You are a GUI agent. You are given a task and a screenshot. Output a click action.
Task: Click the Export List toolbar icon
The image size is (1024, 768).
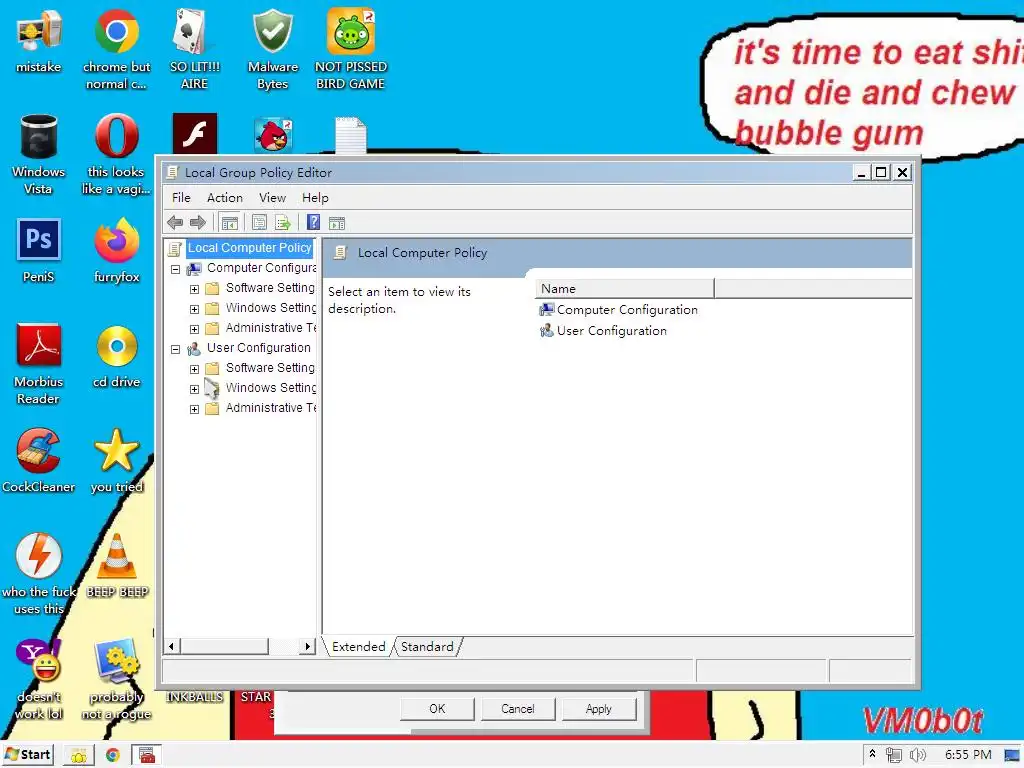pos(283,223)
